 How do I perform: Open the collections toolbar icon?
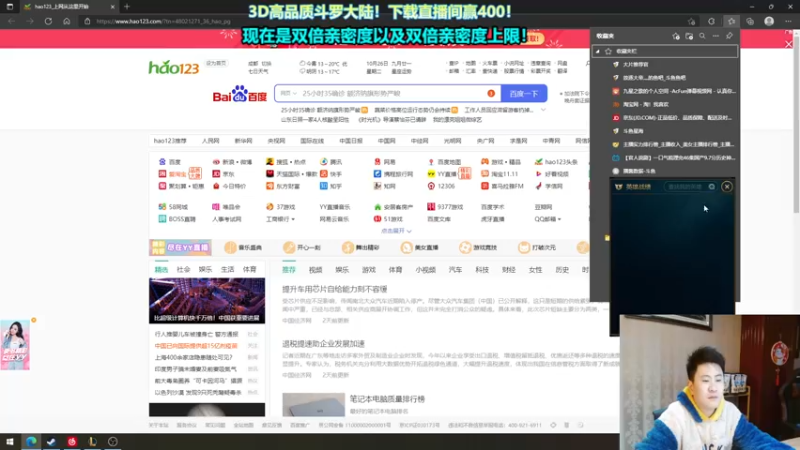(x=750, y=21)
